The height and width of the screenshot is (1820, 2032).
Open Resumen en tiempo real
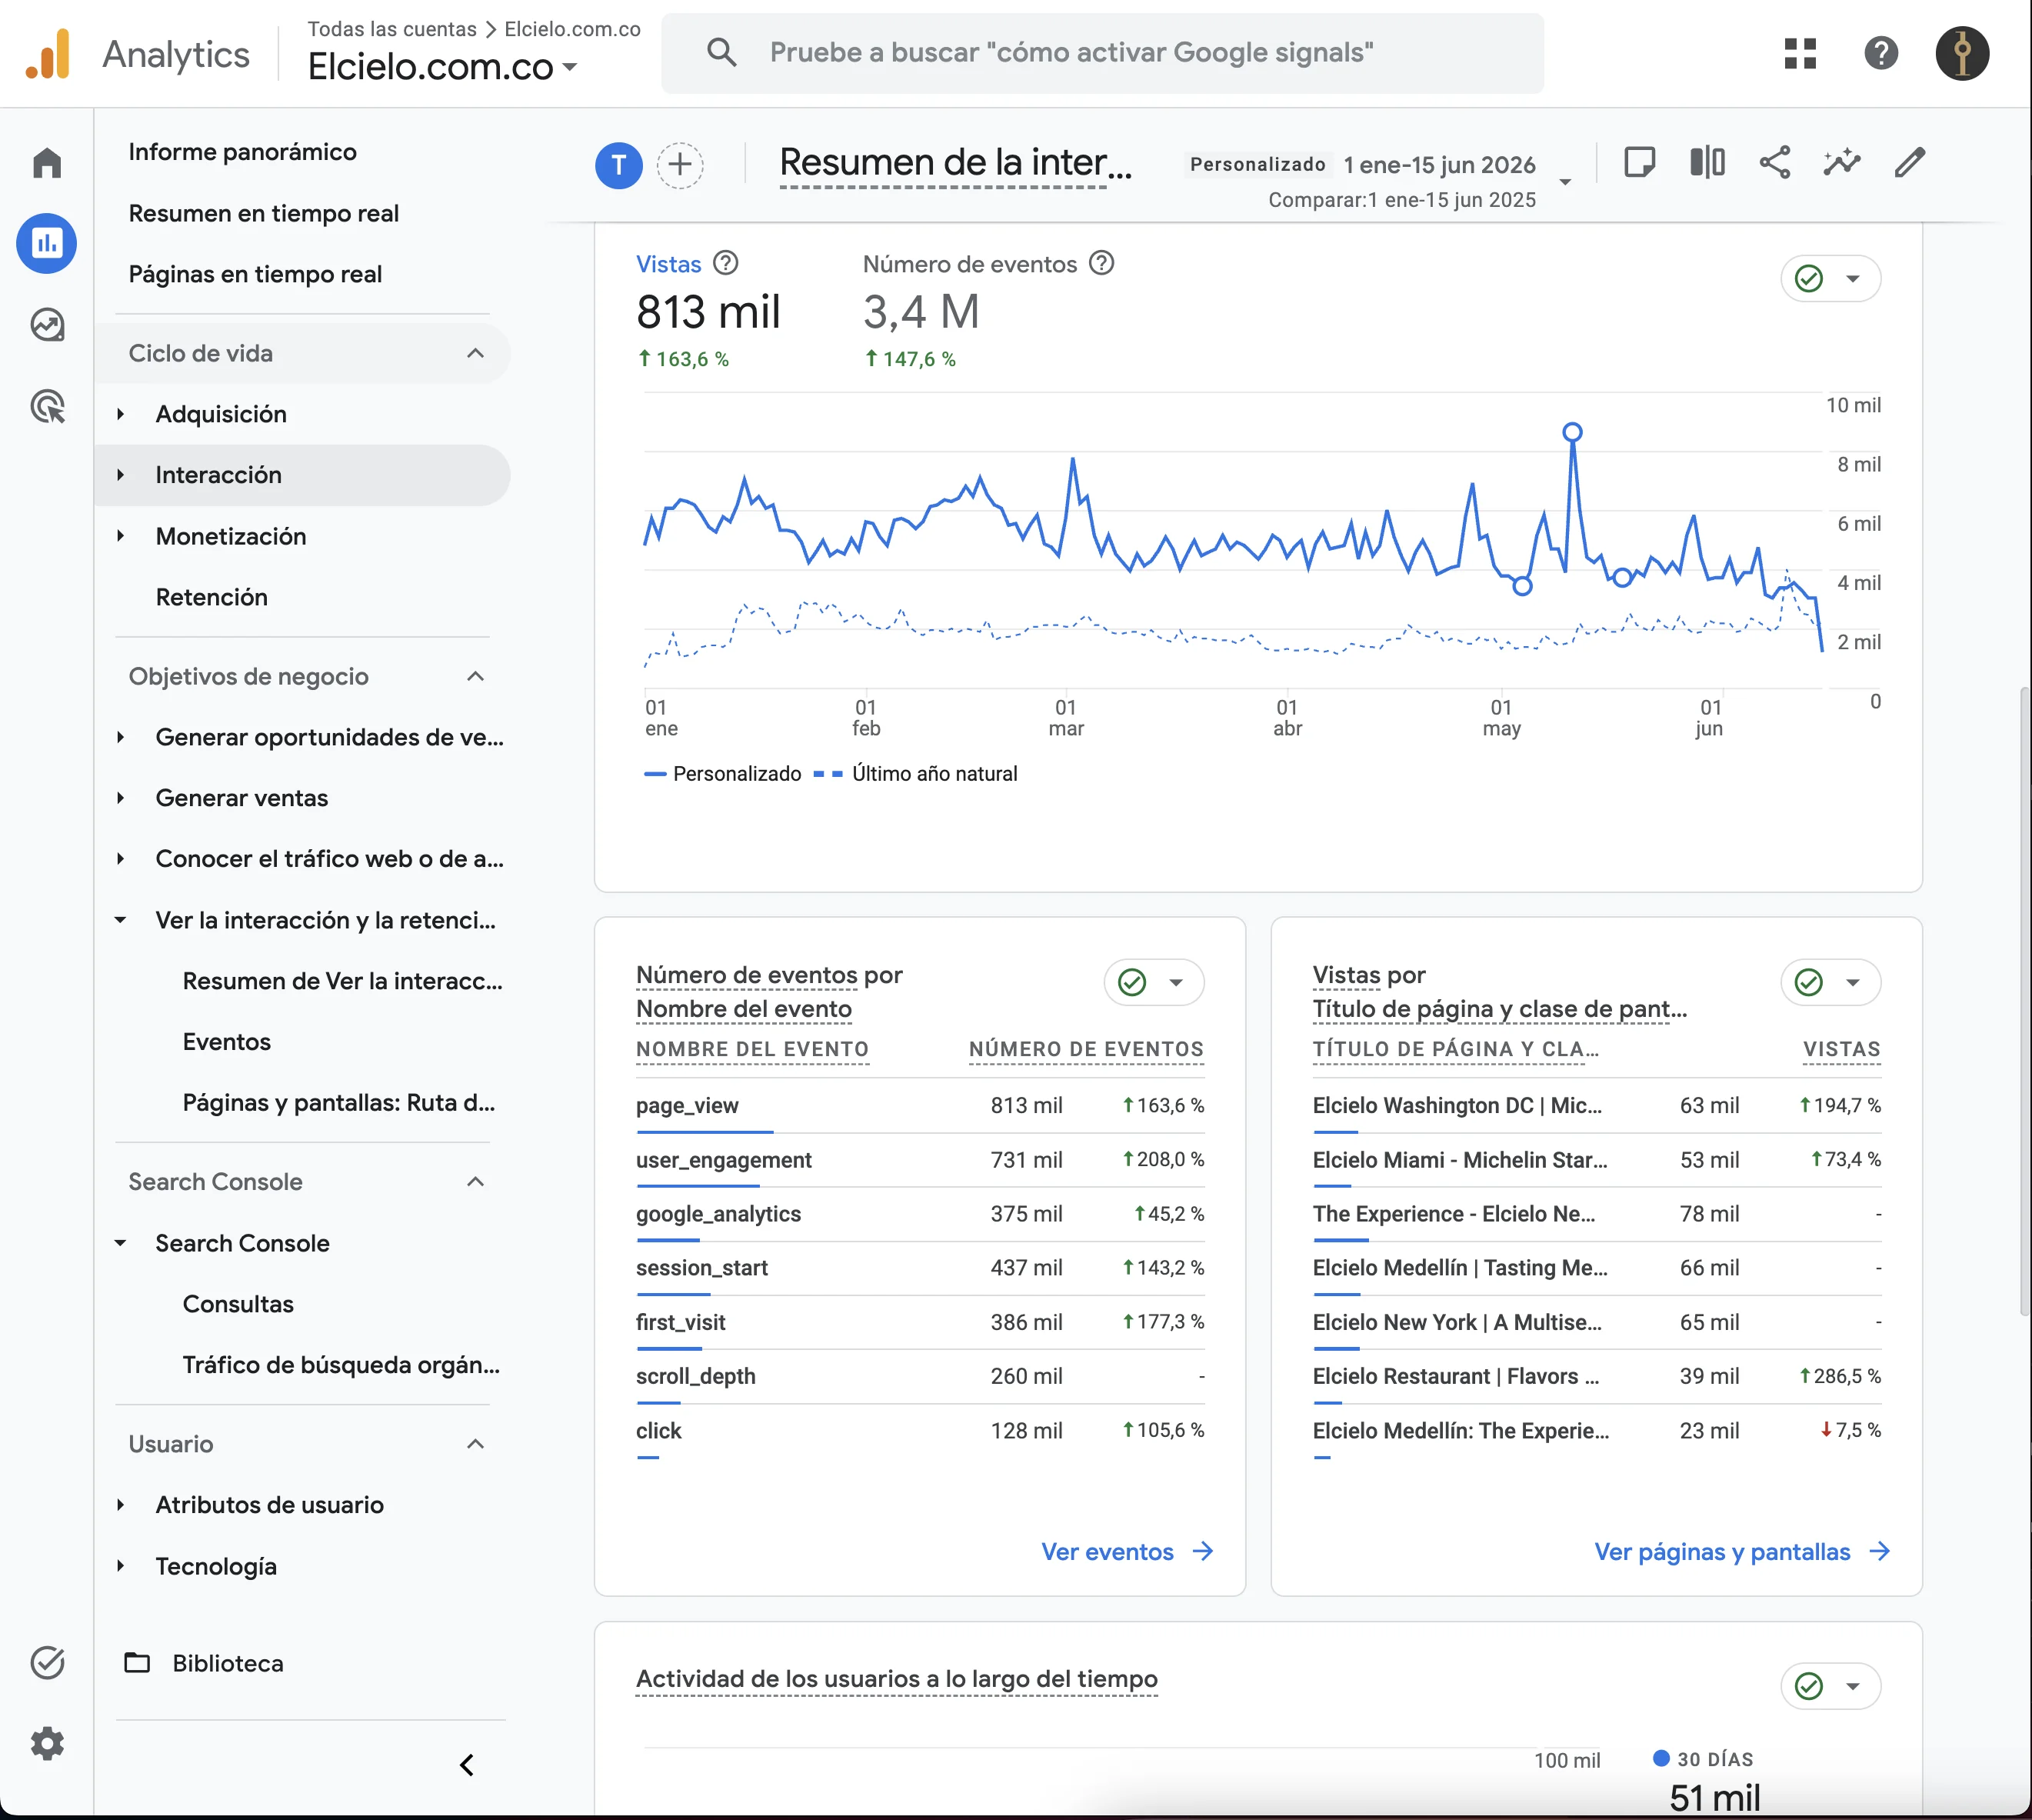click(x=264, y=213)
